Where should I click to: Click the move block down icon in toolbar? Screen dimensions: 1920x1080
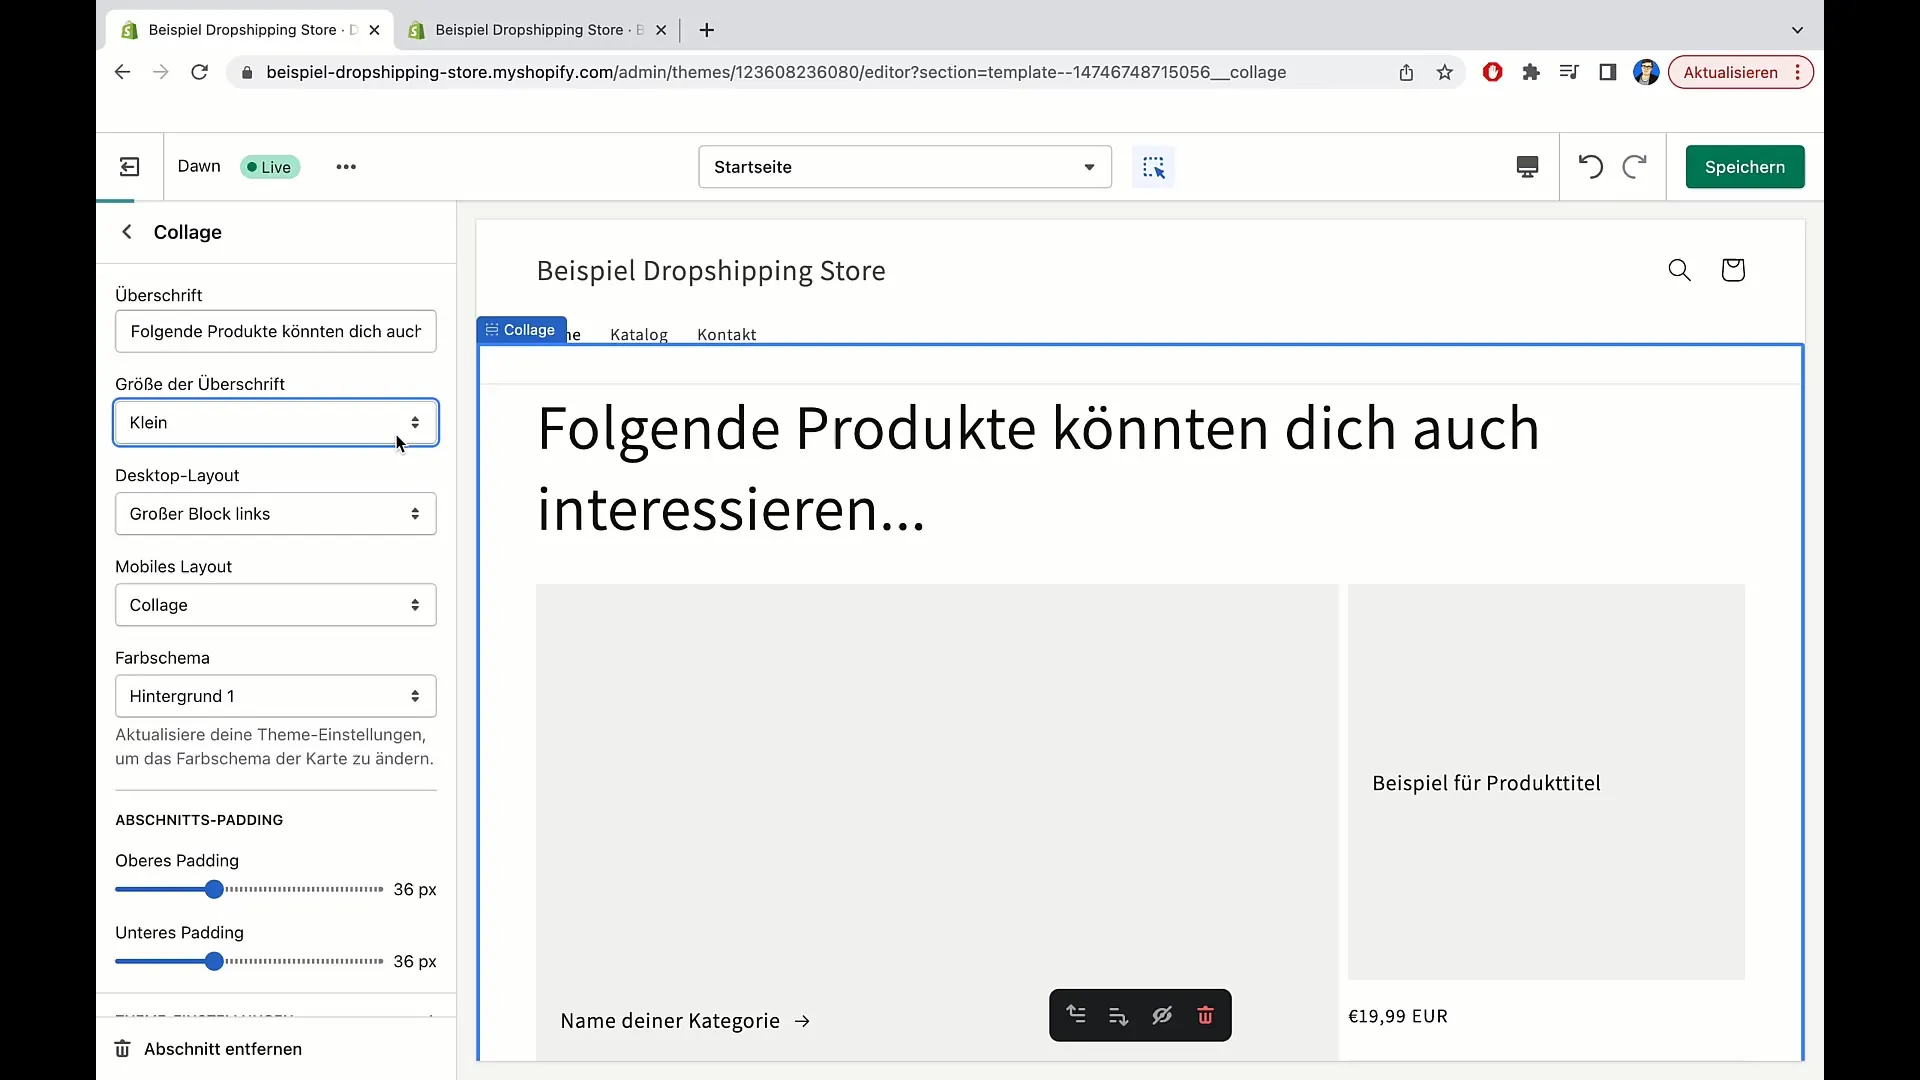coord(1118,1015)
